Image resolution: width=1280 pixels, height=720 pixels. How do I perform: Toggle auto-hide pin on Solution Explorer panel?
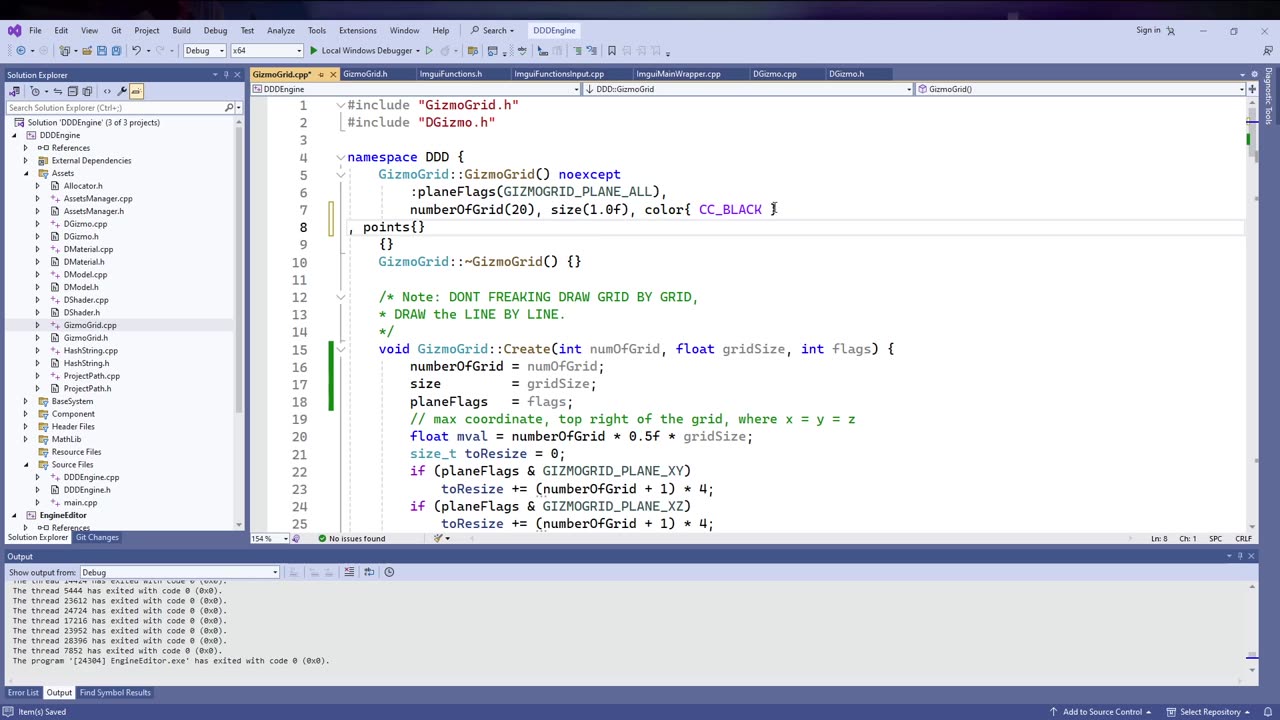point(226,75)
